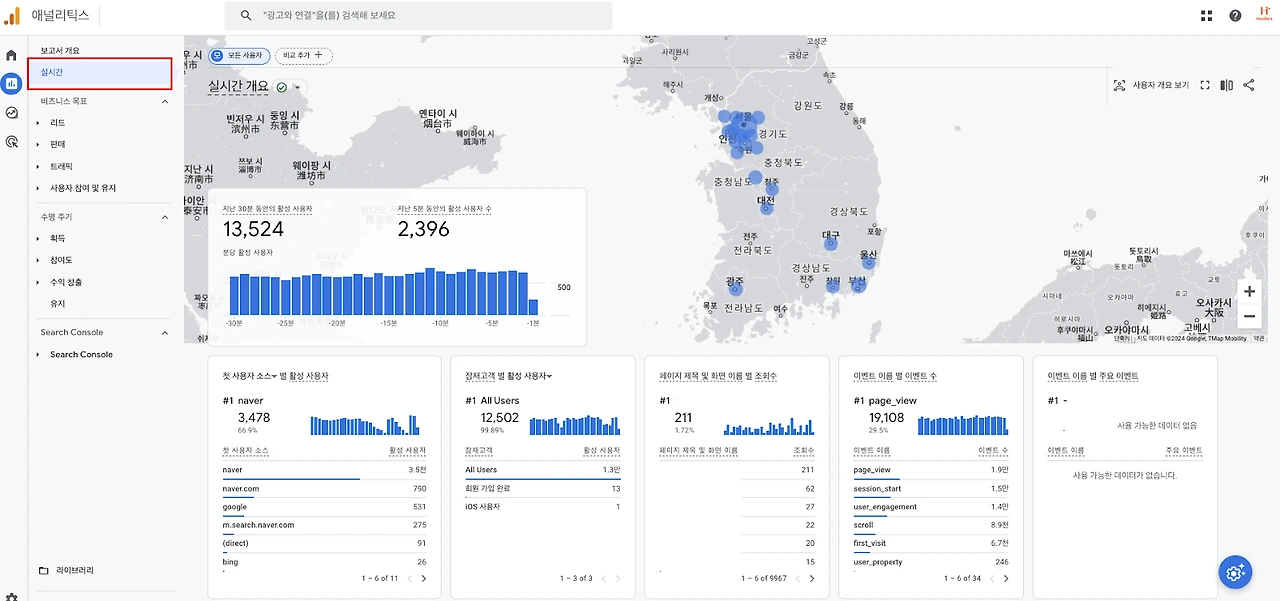Image resolution: width=1280 pixels, height=601 pixels.
Task: Collapse the 비즈니스 목표 section
Action: pyautogui.click(x=165, y=101)
